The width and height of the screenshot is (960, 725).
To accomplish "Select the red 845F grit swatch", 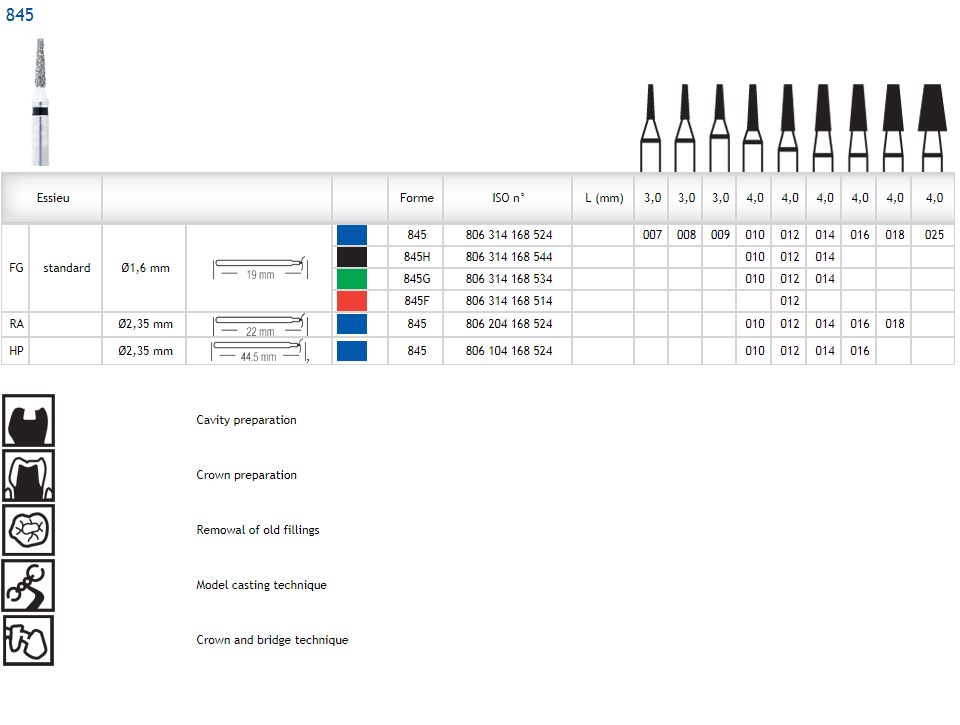I will click(x=352, y=301).
